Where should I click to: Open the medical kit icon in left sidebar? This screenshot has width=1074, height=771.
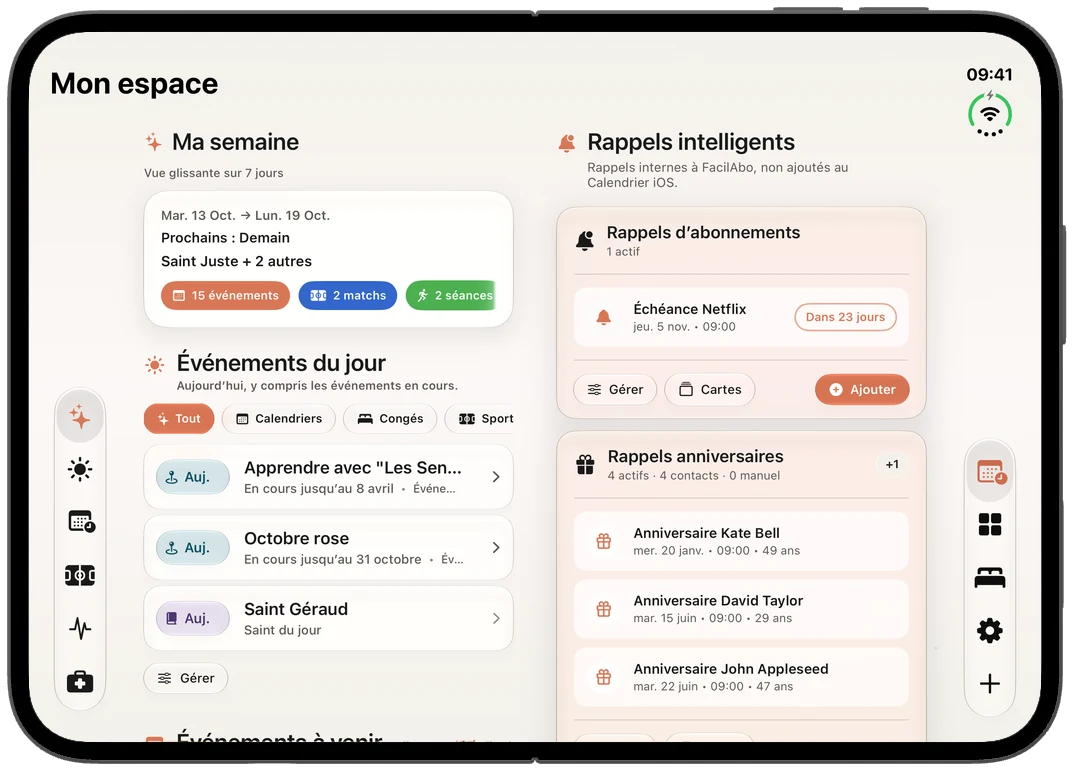[80, 681]
